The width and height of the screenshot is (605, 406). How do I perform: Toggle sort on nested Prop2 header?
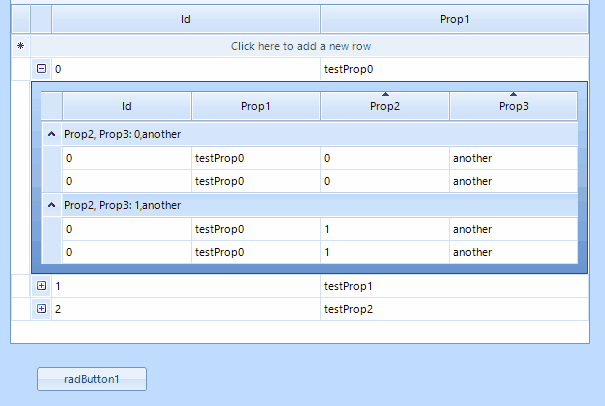coord(385,106)
